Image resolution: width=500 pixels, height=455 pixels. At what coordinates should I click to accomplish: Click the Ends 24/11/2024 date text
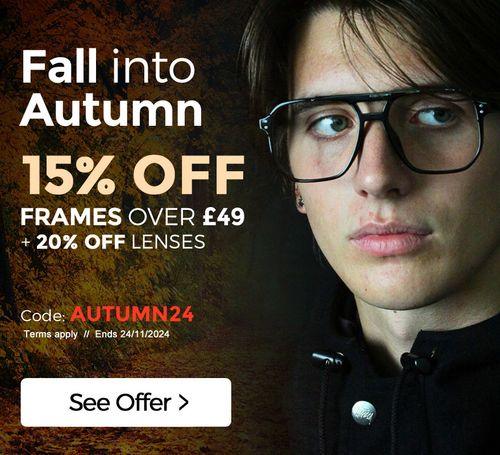click(132, 334)
